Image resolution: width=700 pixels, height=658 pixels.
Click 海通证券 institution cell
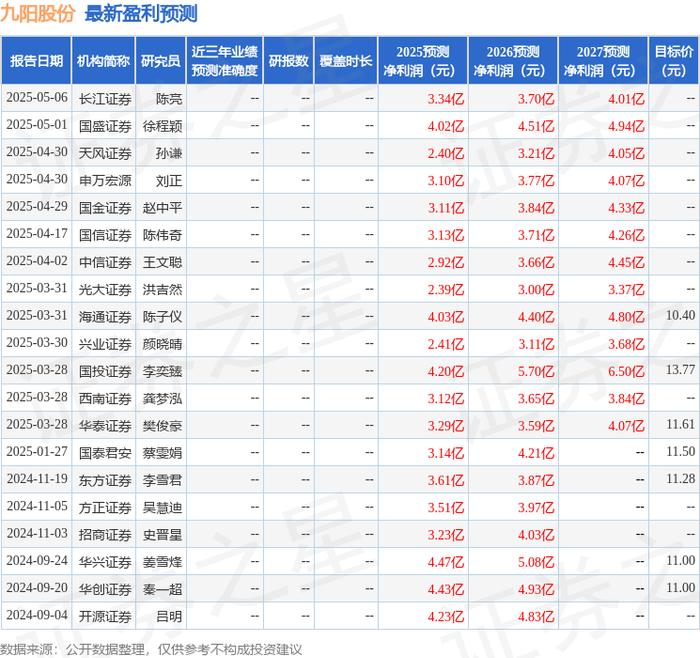pos(105,317)
